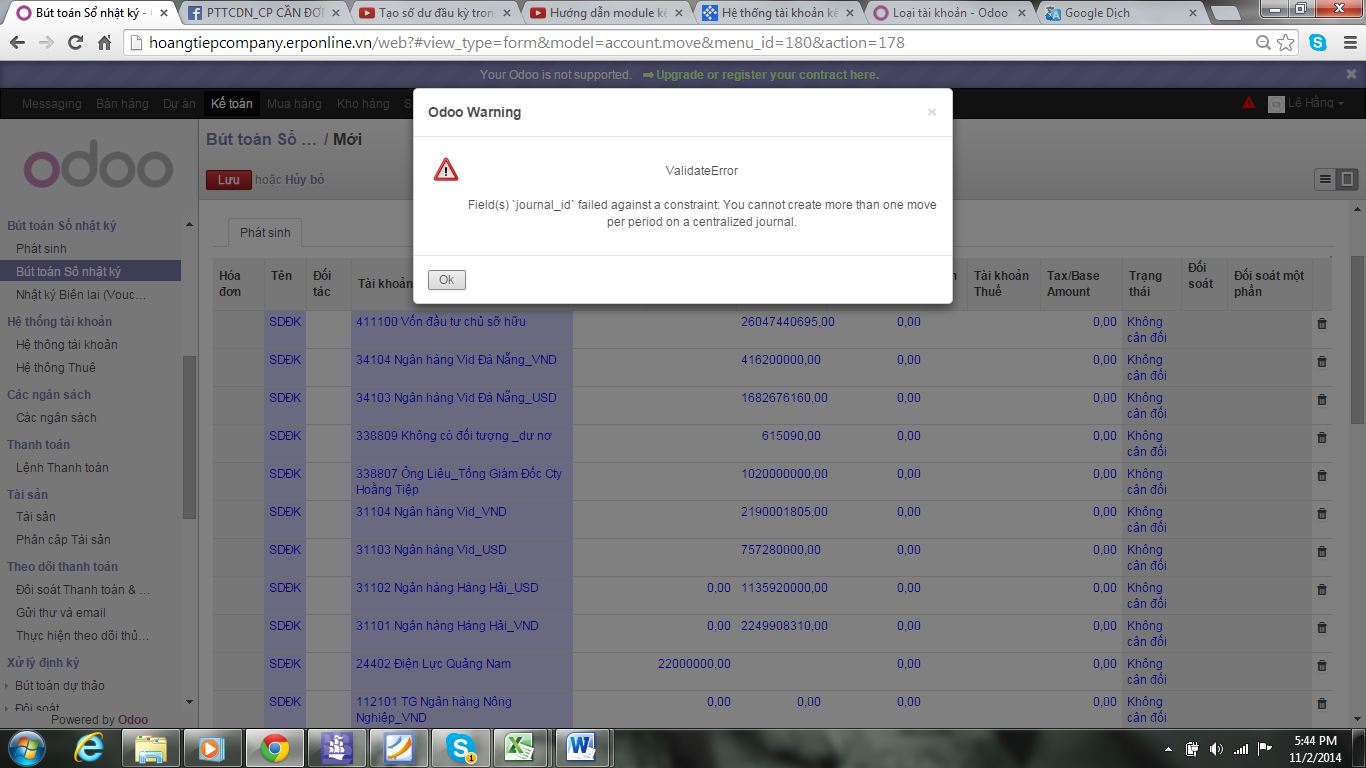Open the Messaging top menu
This screenshot has height=768, width=1366.
[x=52, y=104]
